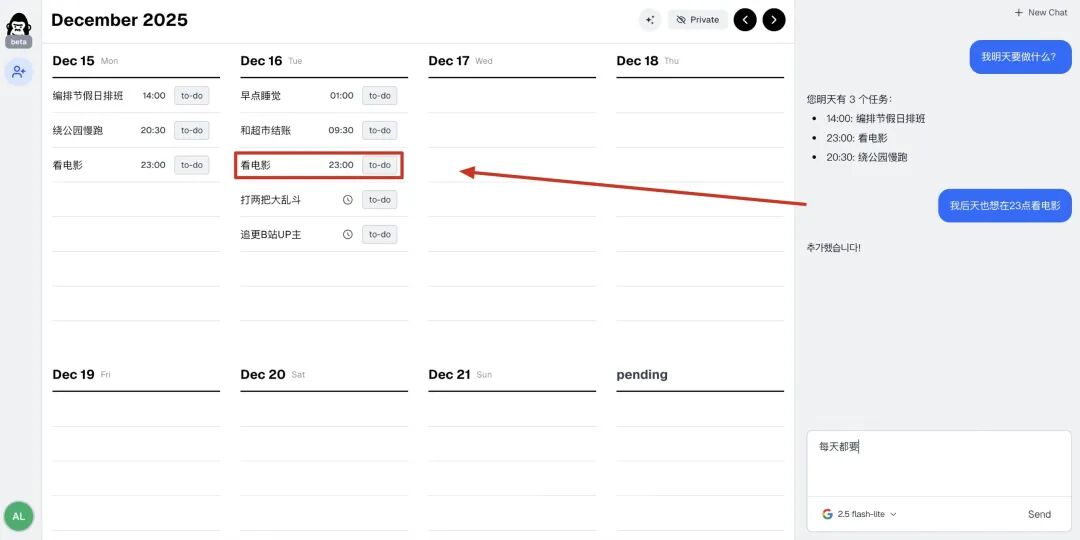Toggle to-do status for 早点睡觉
The height and width of the screenshot is (540, 1080).
pos(380,96)
